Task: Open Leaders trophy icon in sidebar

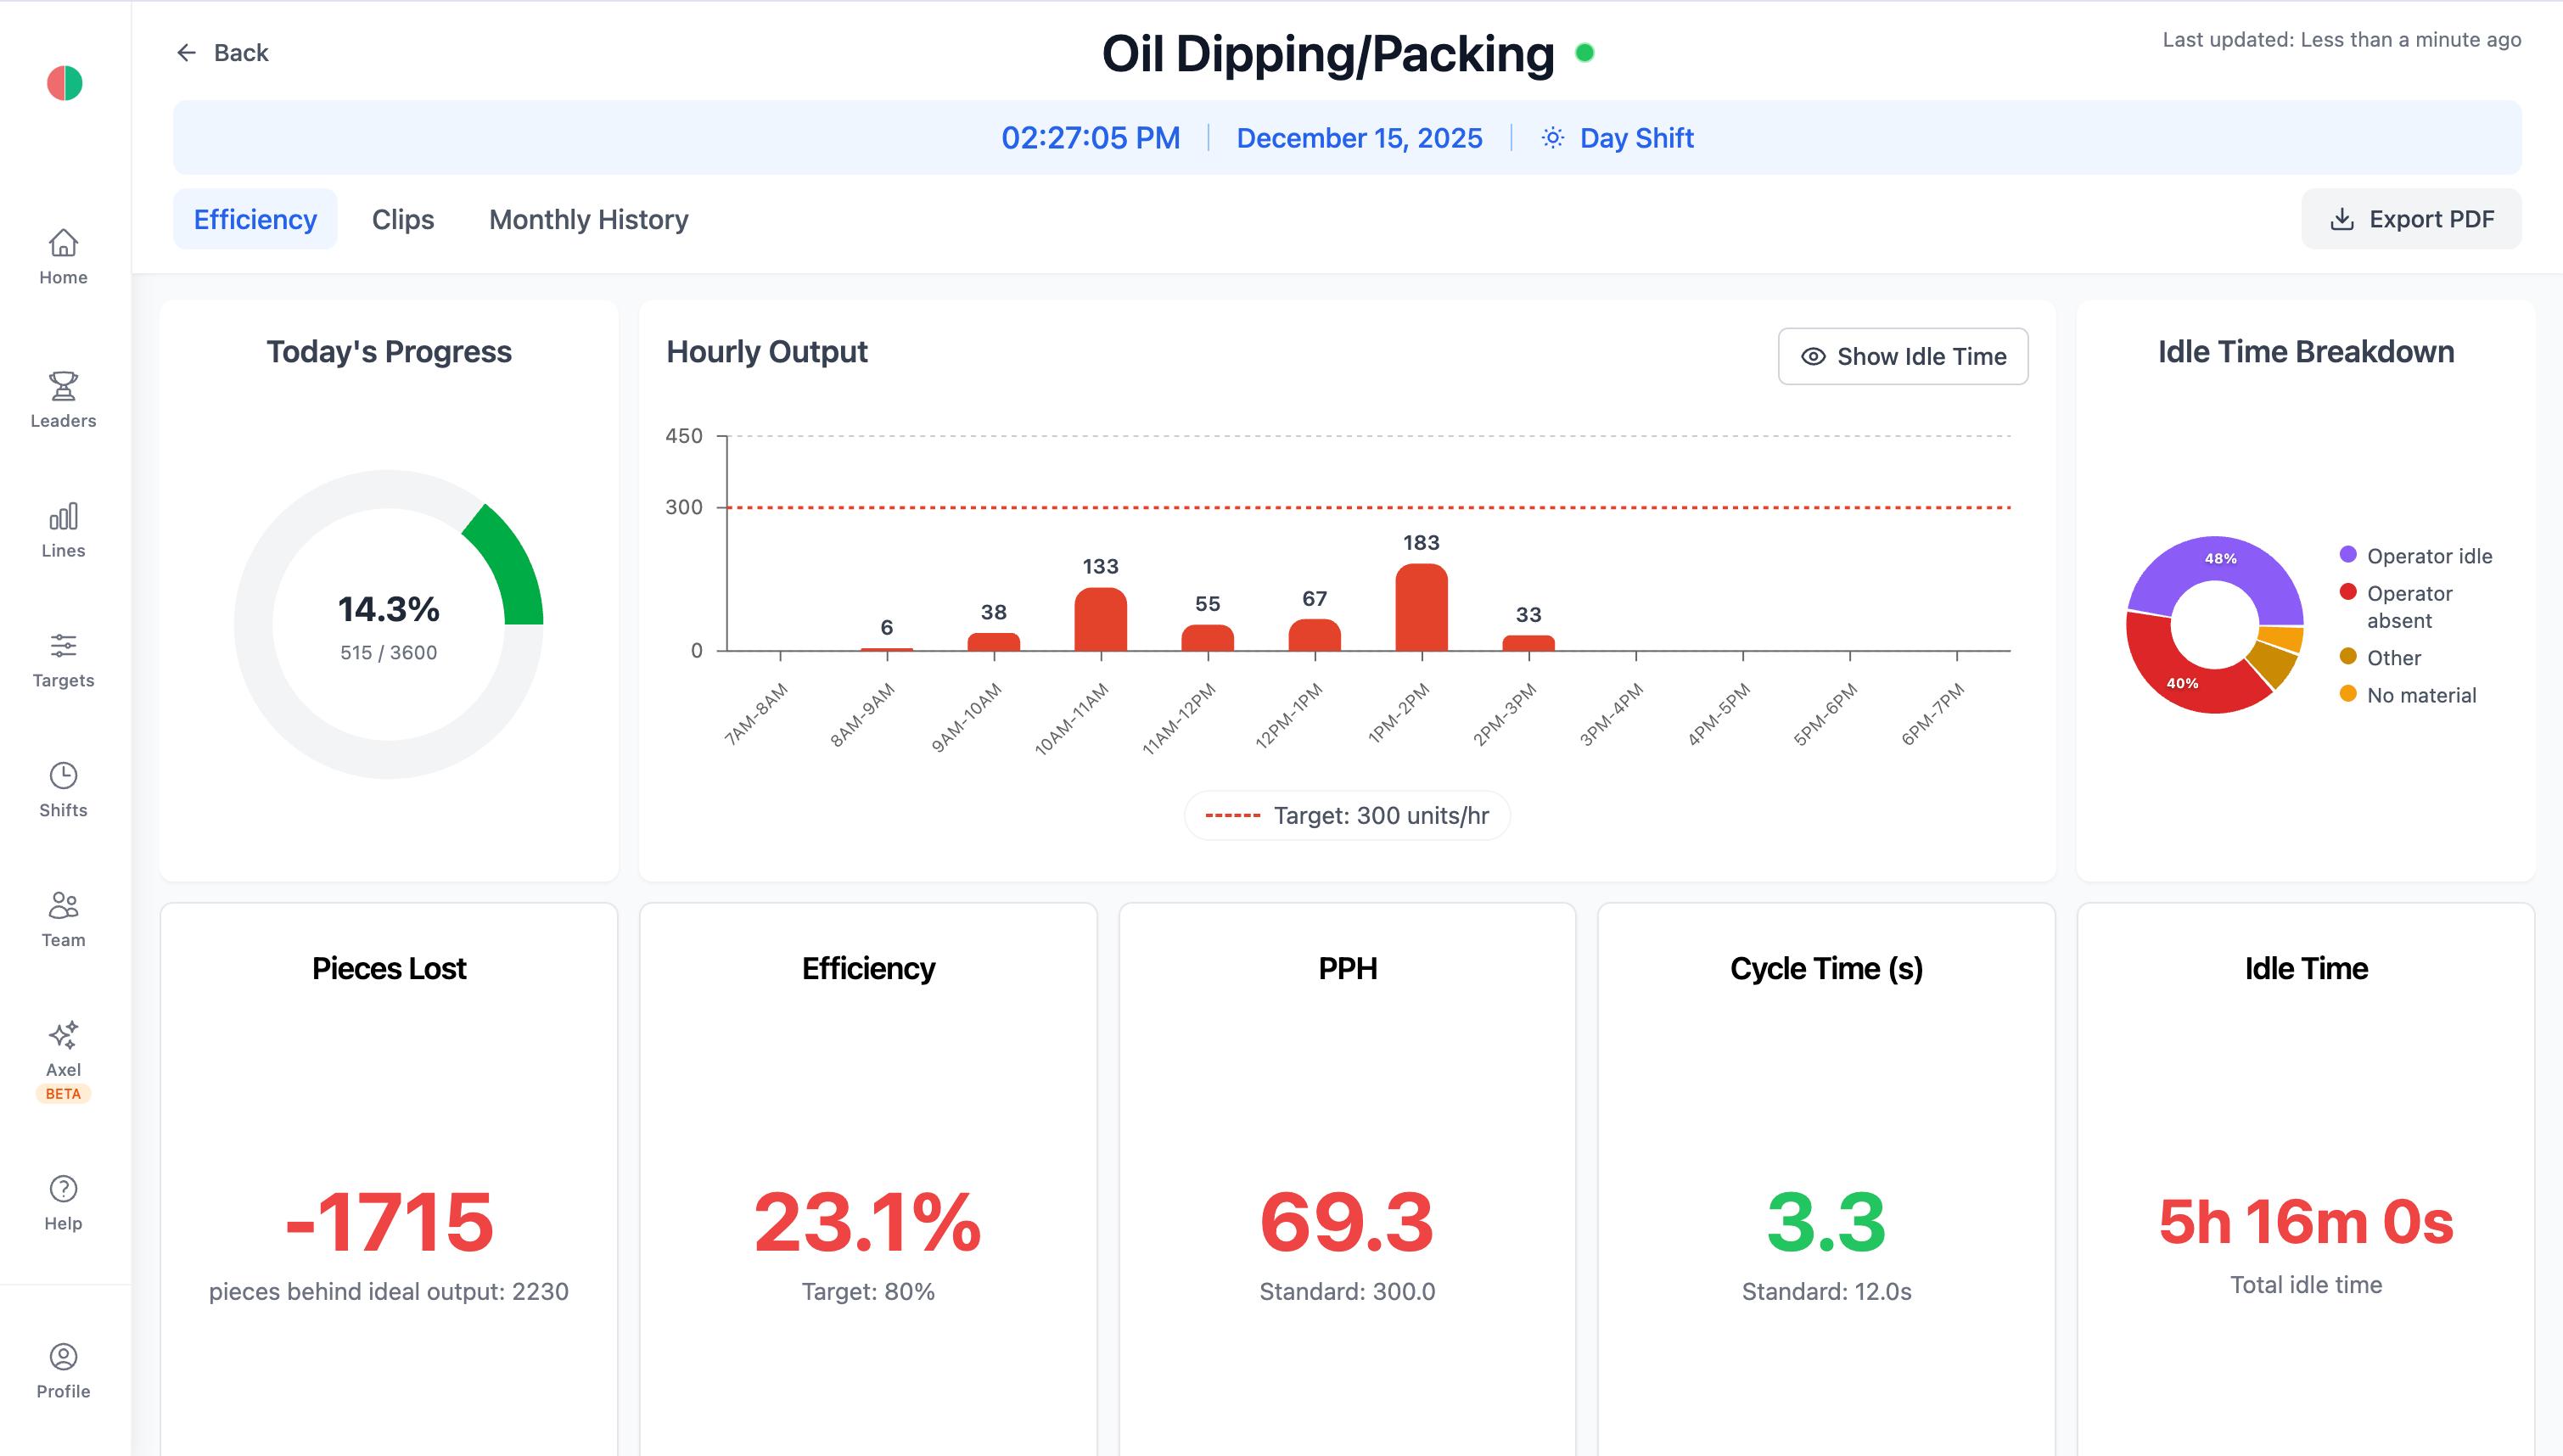Action: [x=63, y=386]
